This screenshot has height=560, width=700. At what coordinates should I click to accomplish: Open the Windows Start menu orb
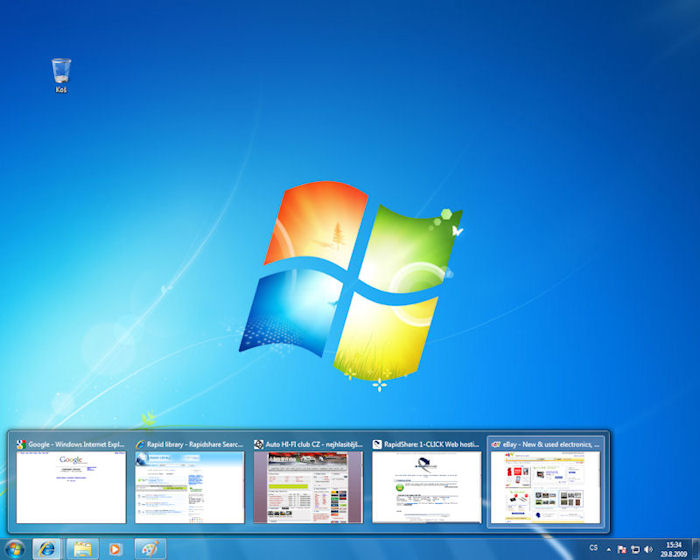click(x=14, y=549)
